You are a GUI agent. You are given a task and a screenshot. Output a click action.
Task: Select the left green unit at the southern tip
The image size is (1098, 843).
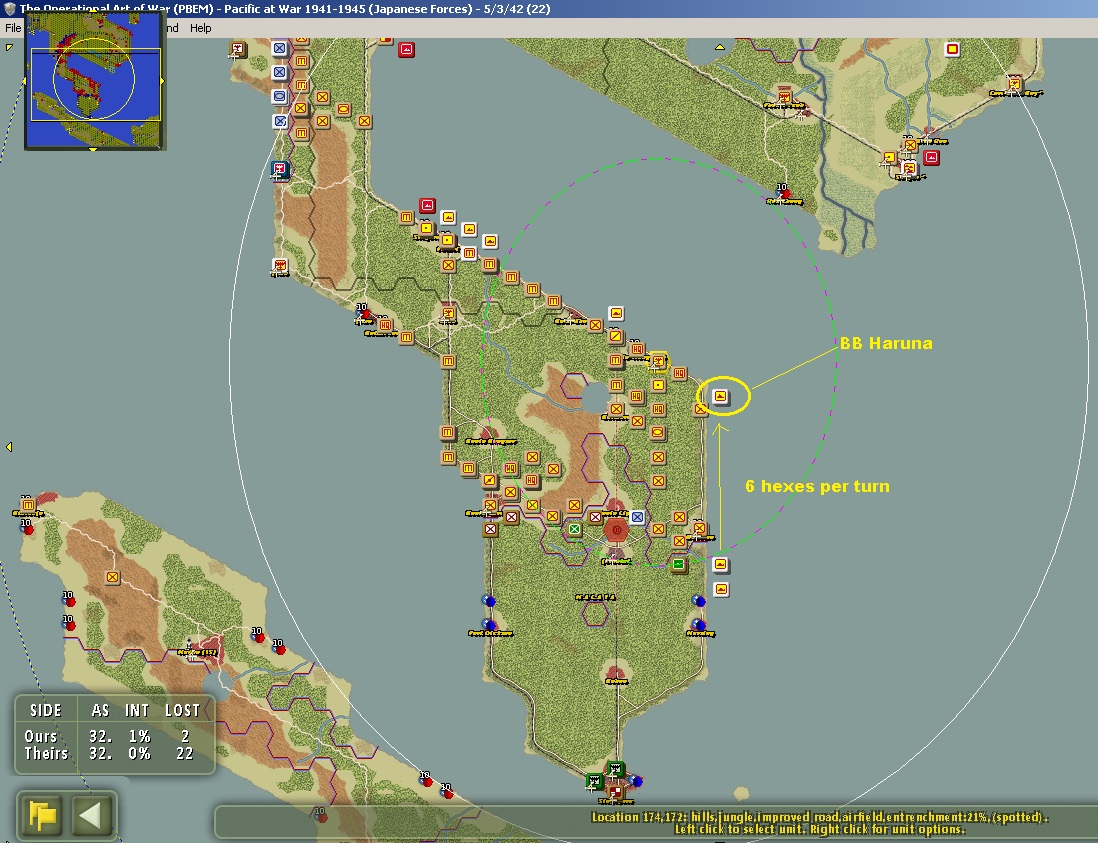(x=594, y=781)
